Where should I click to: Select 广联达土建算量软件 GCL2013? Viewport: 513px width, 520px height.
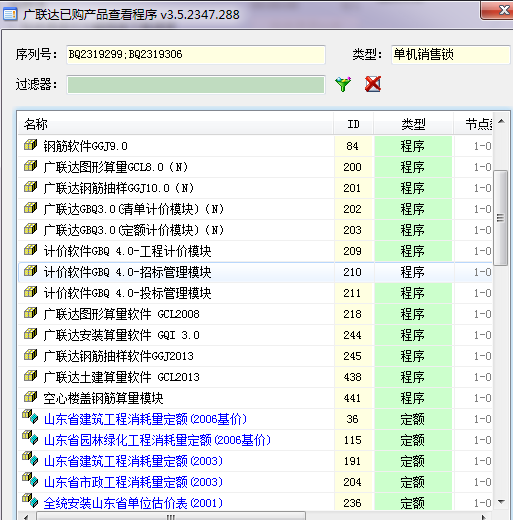point(255,377)
